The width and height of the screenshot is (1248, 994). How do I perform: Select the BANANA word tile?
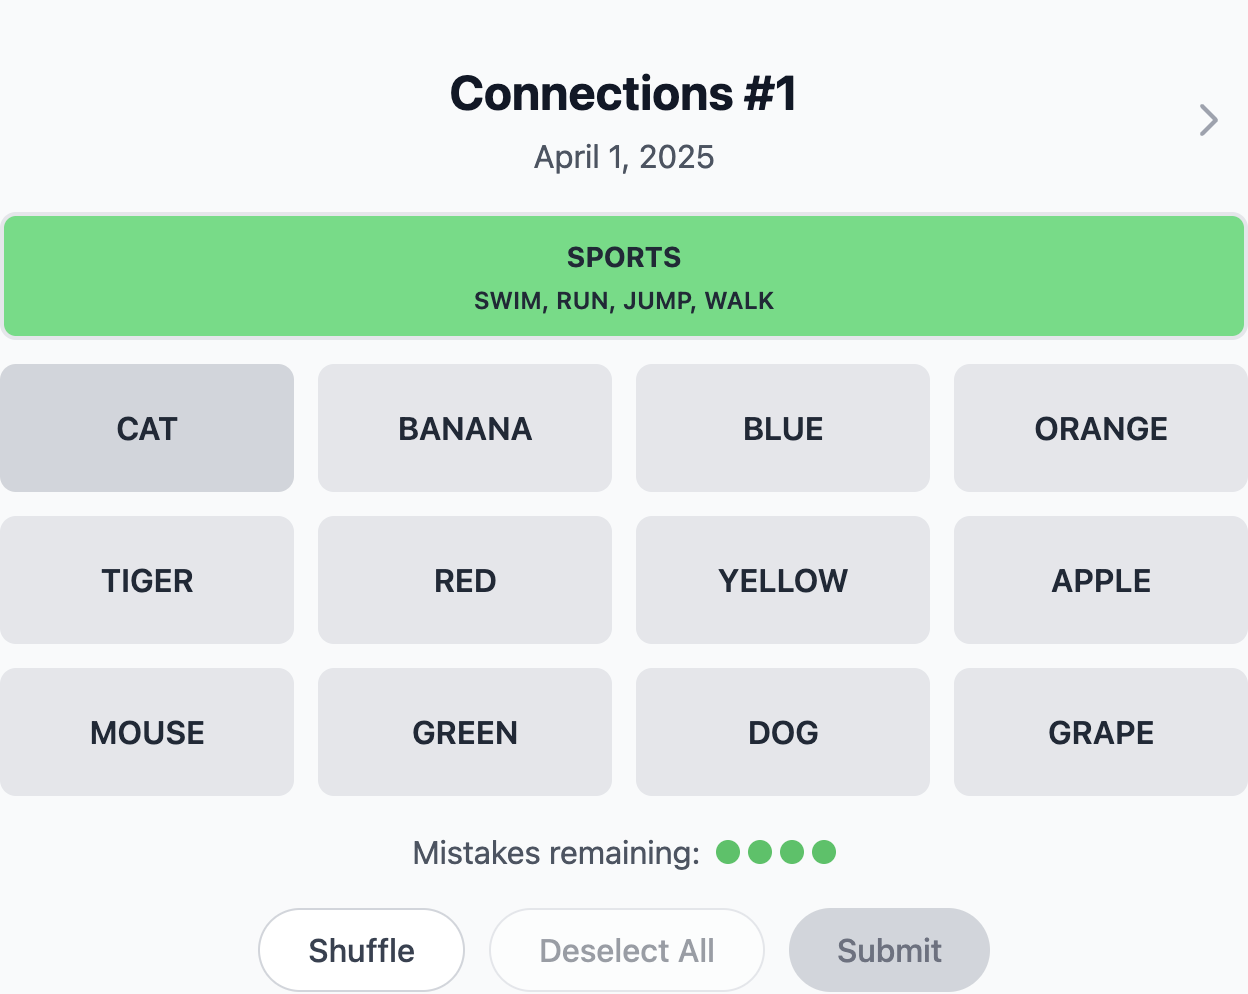pos(465,428)
